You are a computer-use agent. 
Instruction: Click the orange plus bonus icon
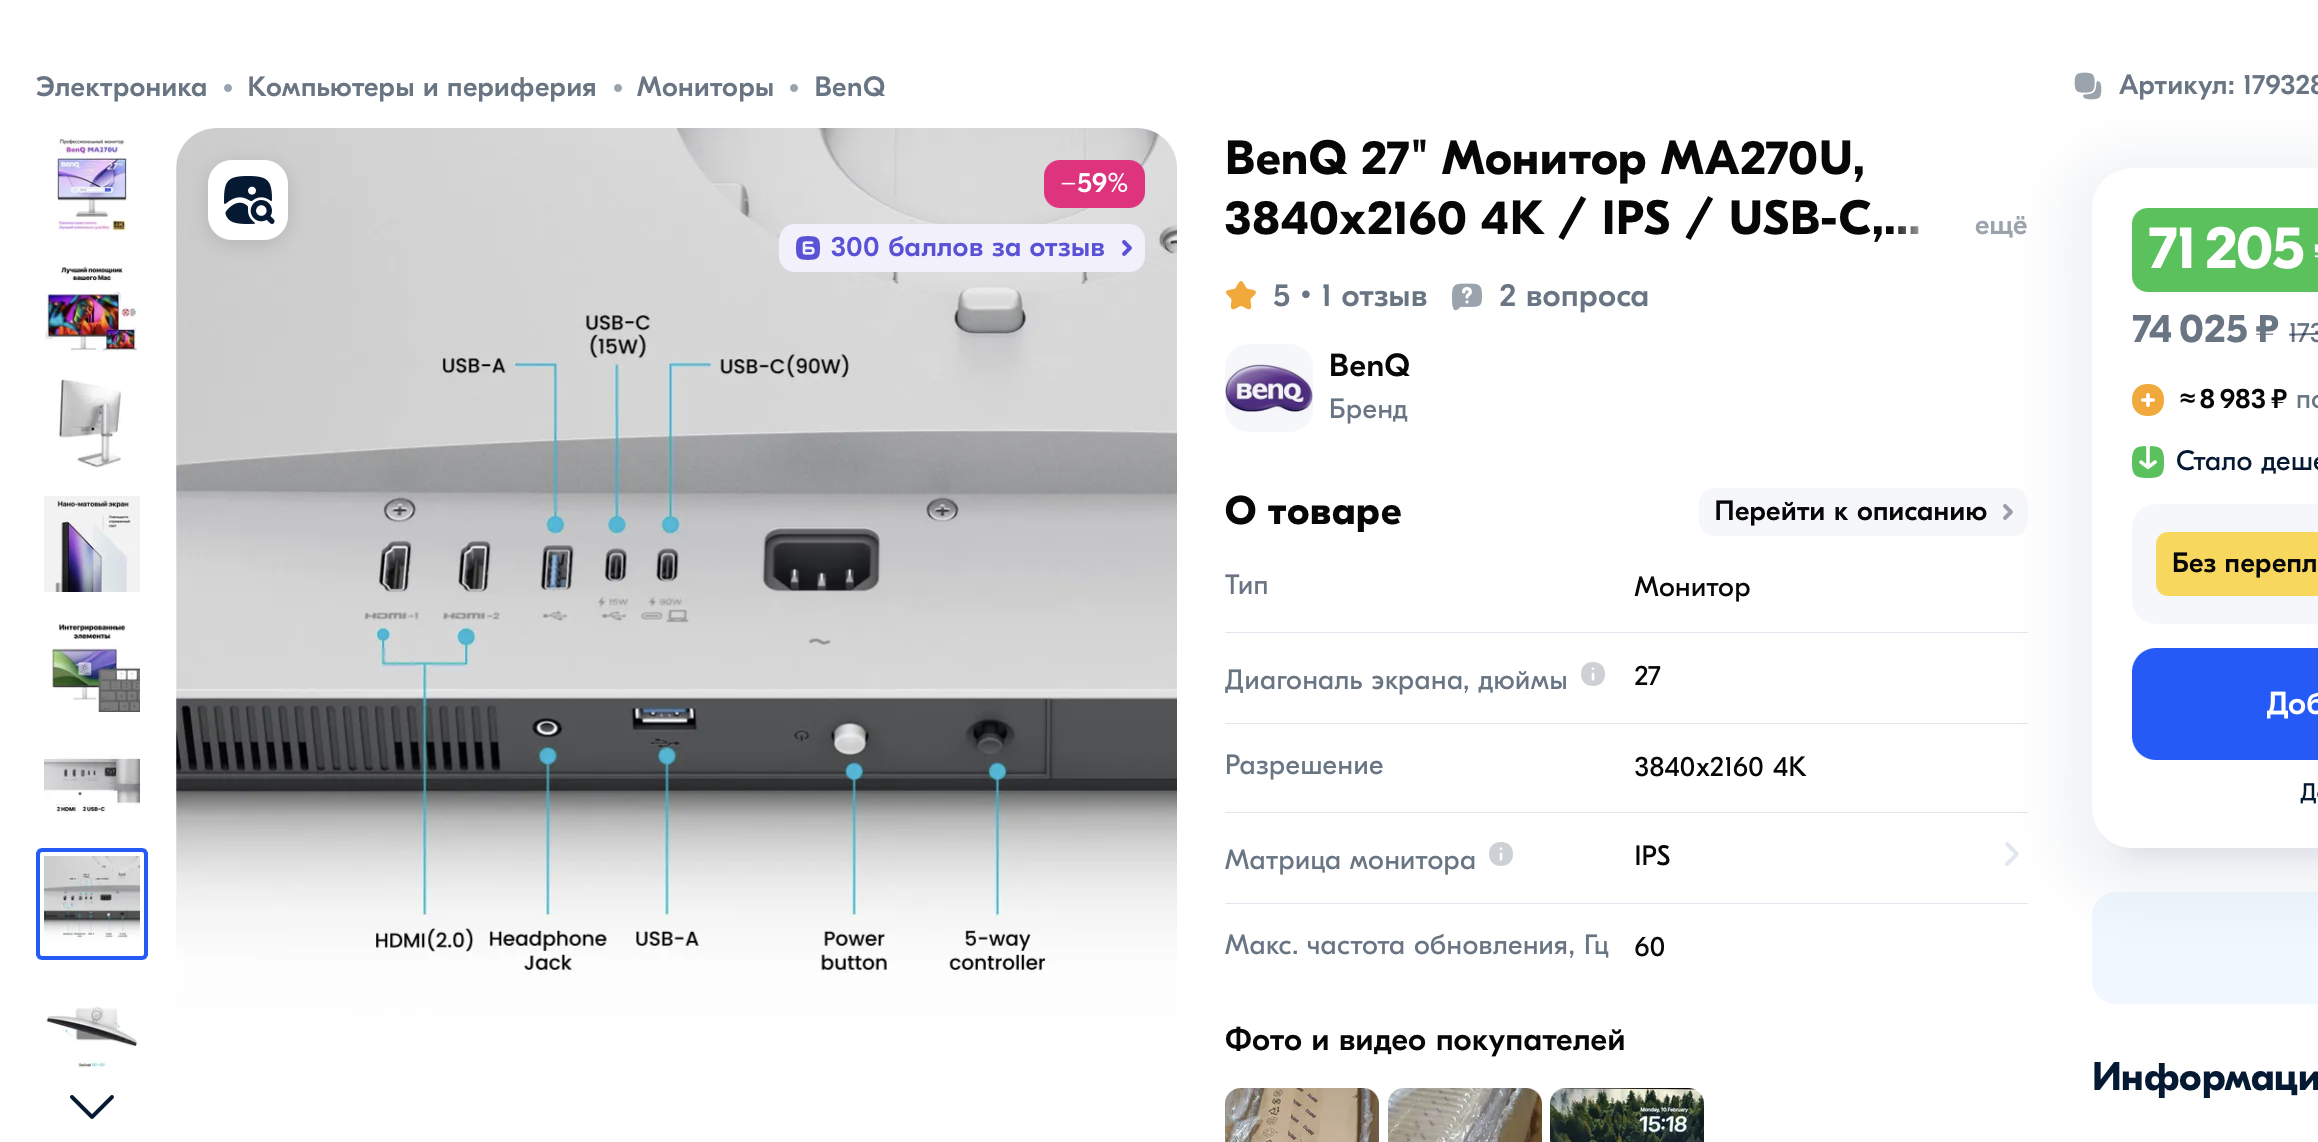(2148, 400)
